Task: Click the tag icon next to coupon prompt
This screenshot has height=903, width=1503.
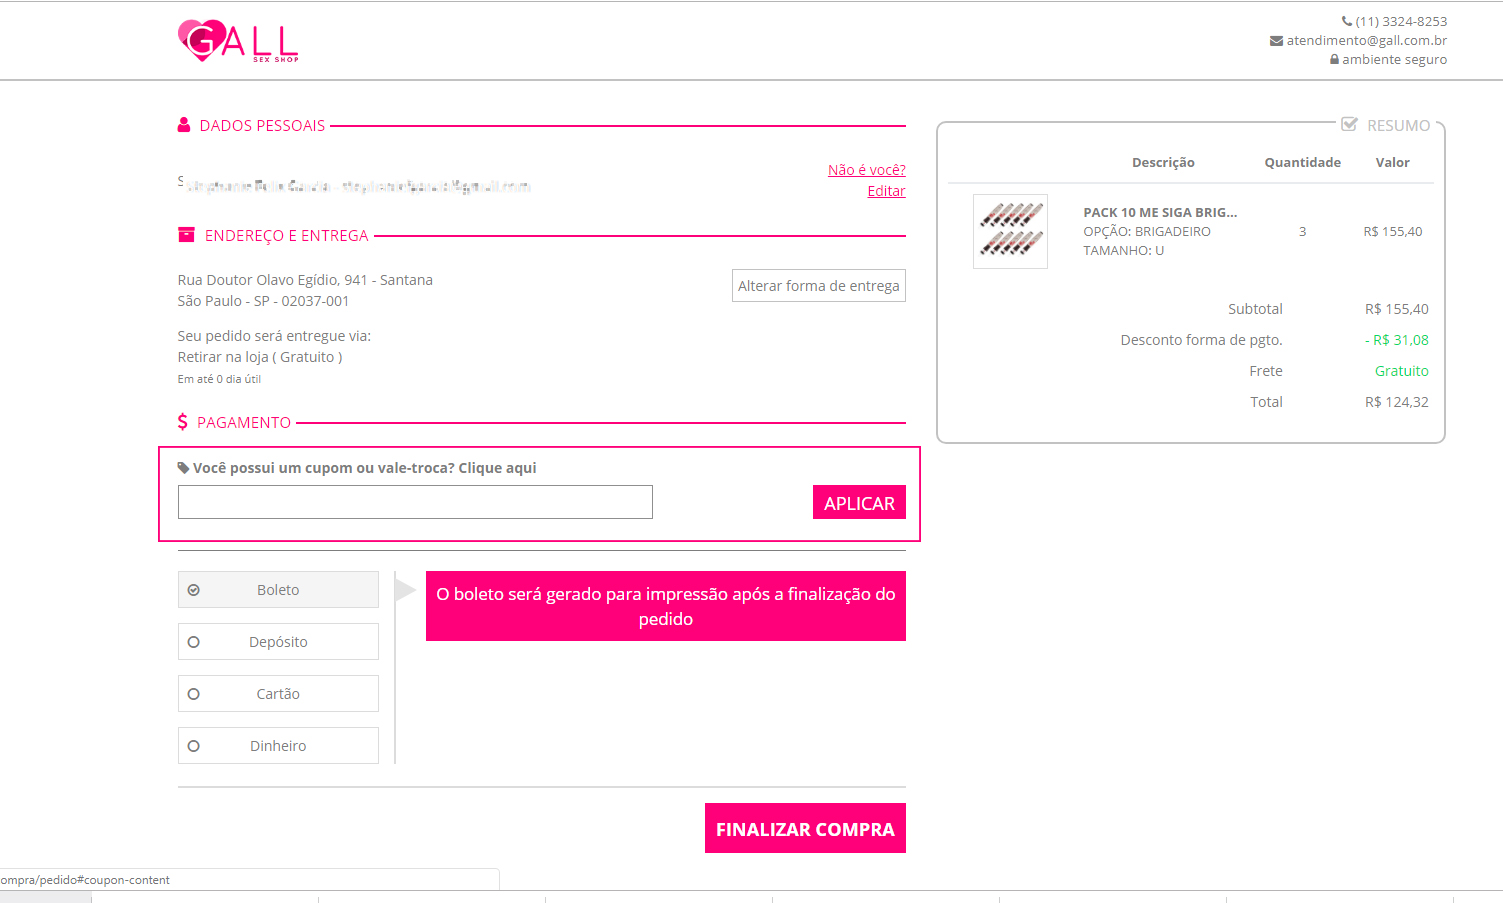Action: (x=183, y=468)
